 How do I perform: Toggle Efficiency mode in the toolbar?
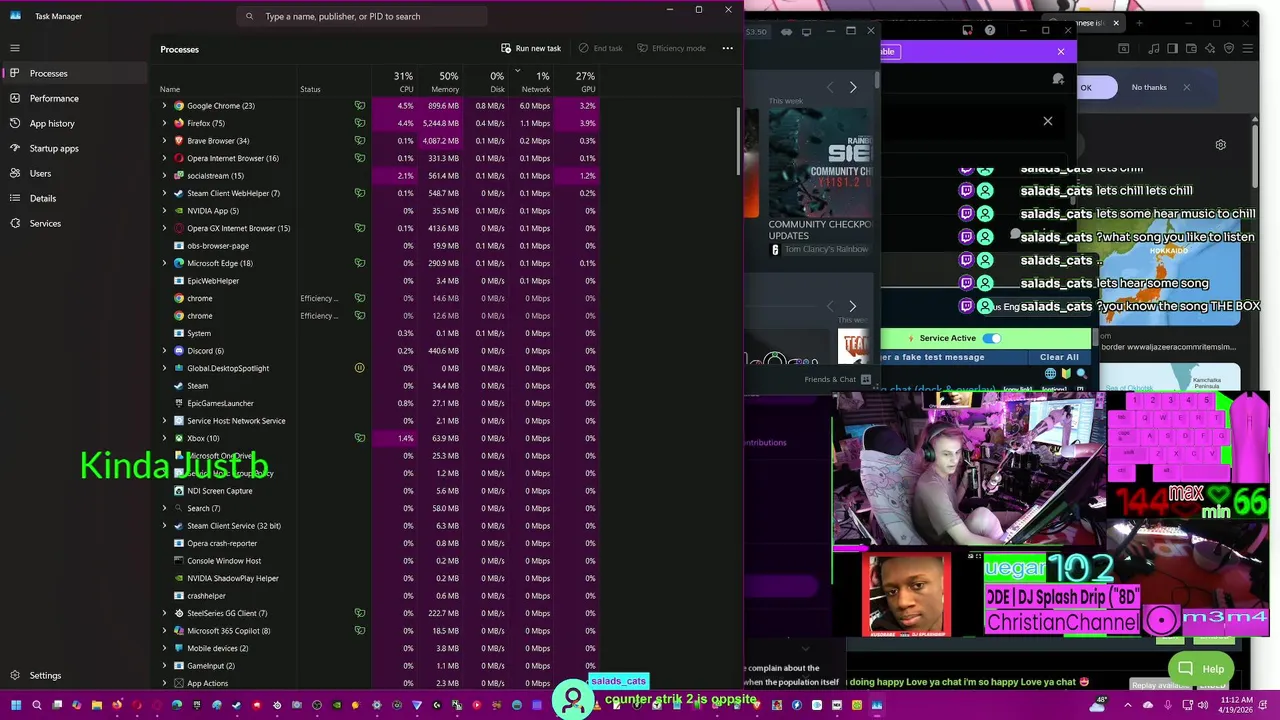(x=671, y=48)
